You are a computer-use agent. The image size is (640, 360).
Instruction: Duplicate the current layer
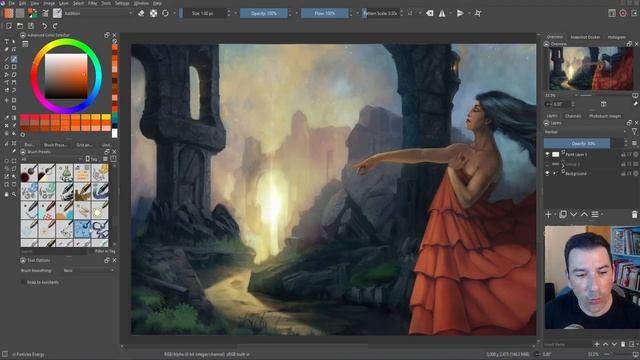tap(562, 214)
